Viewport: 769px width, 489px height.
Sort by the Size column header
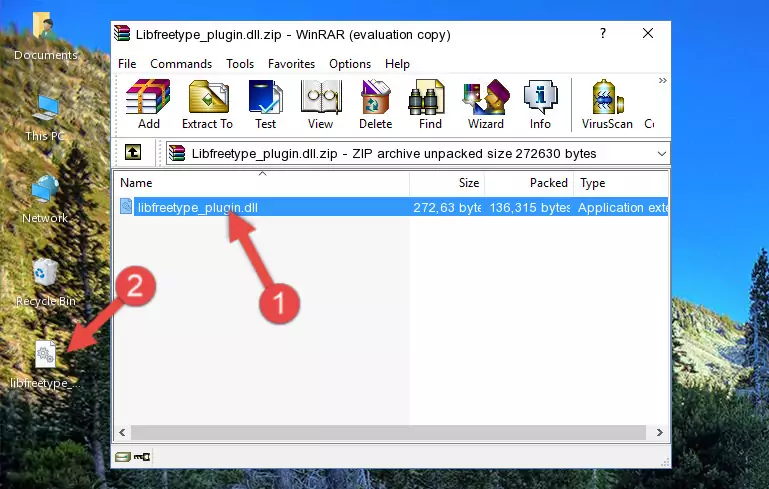click(447, 182)
